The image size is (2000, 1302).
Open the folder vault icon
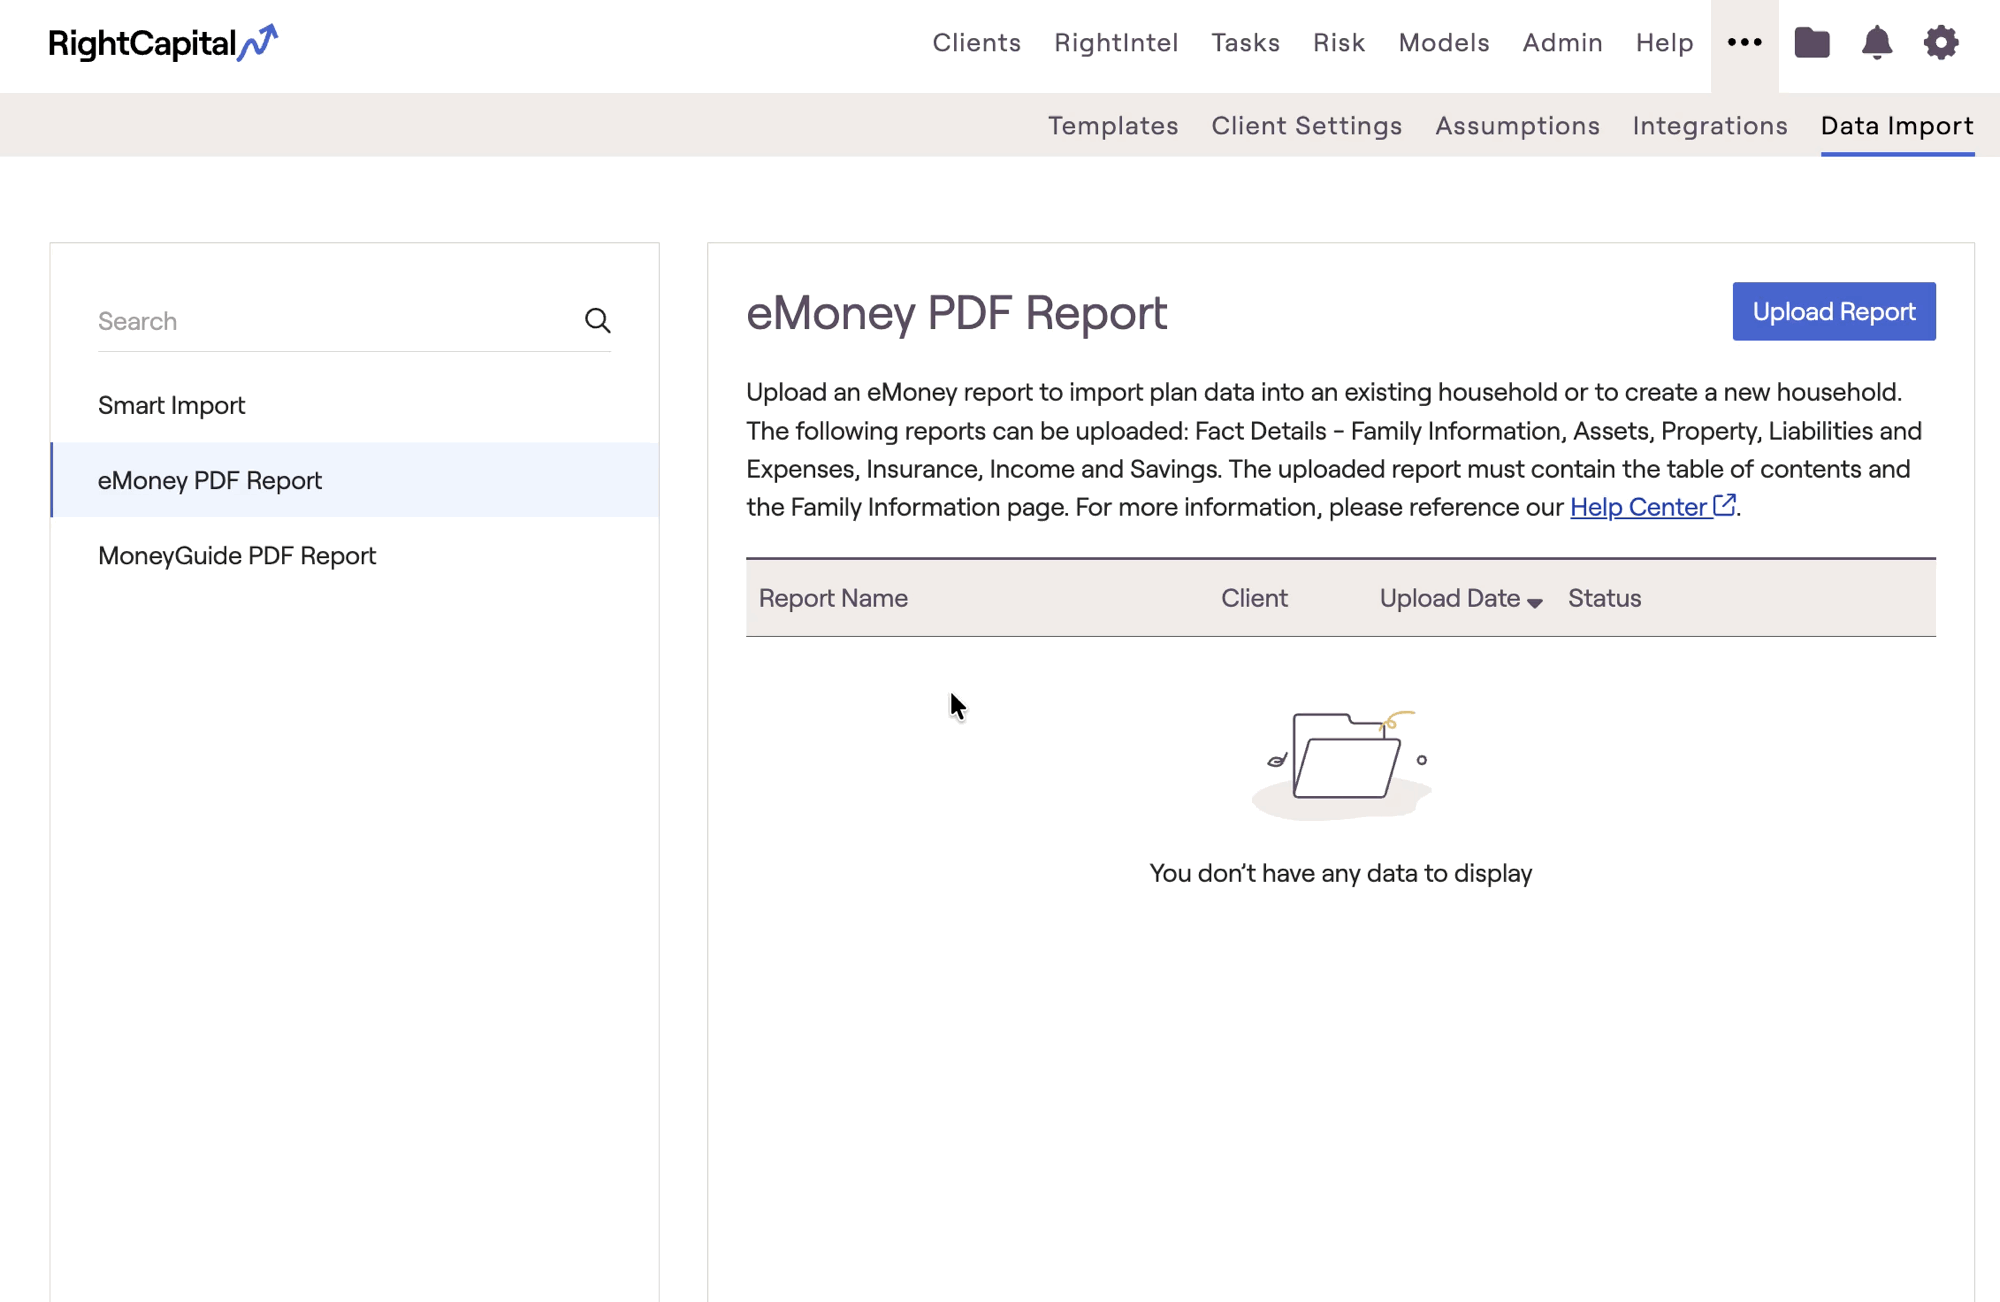[x=1811, y=43]
